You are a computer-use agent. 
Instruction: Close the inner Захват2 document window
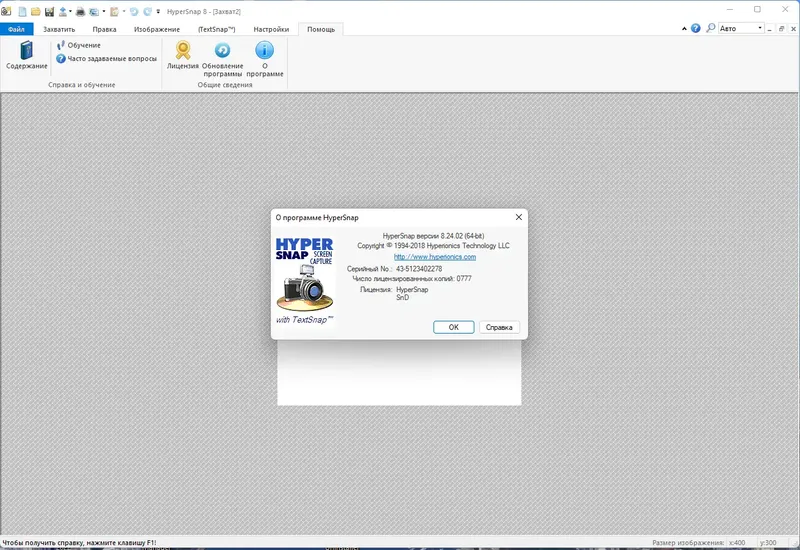click(x=793, y=29)
